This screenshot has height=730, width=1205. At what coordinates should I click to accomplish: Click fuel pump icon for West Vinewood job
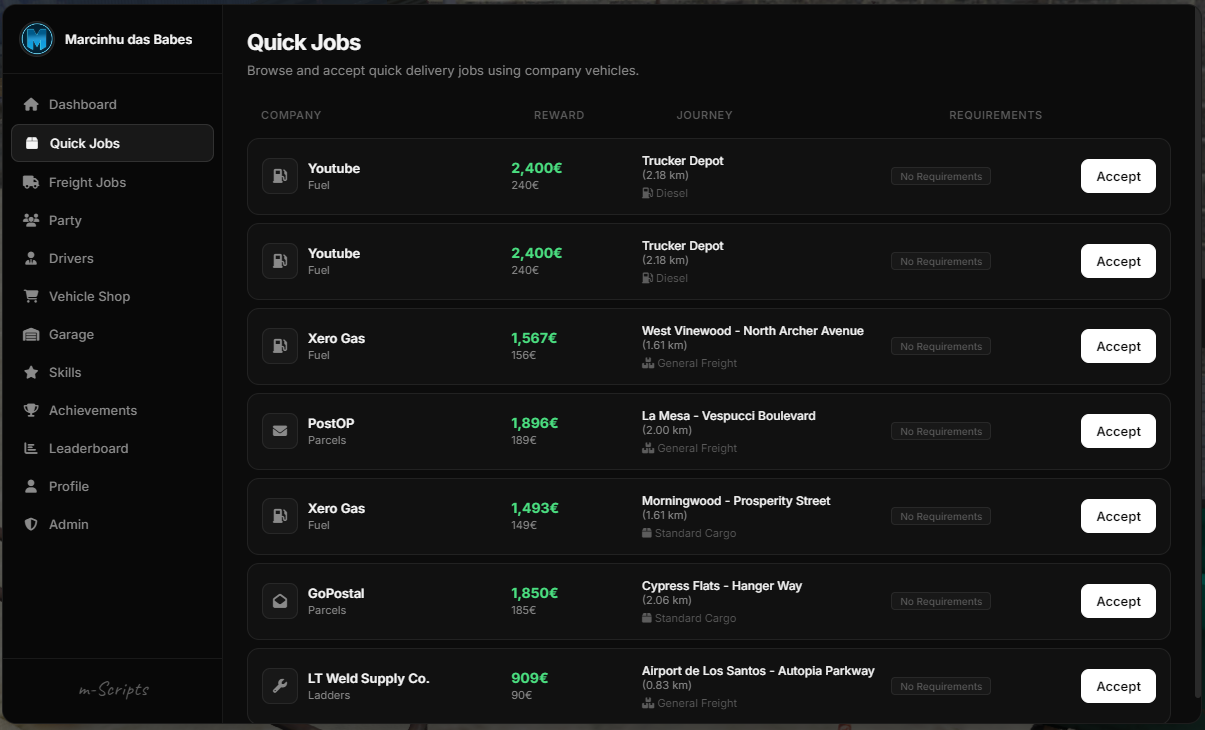(280, 346)
